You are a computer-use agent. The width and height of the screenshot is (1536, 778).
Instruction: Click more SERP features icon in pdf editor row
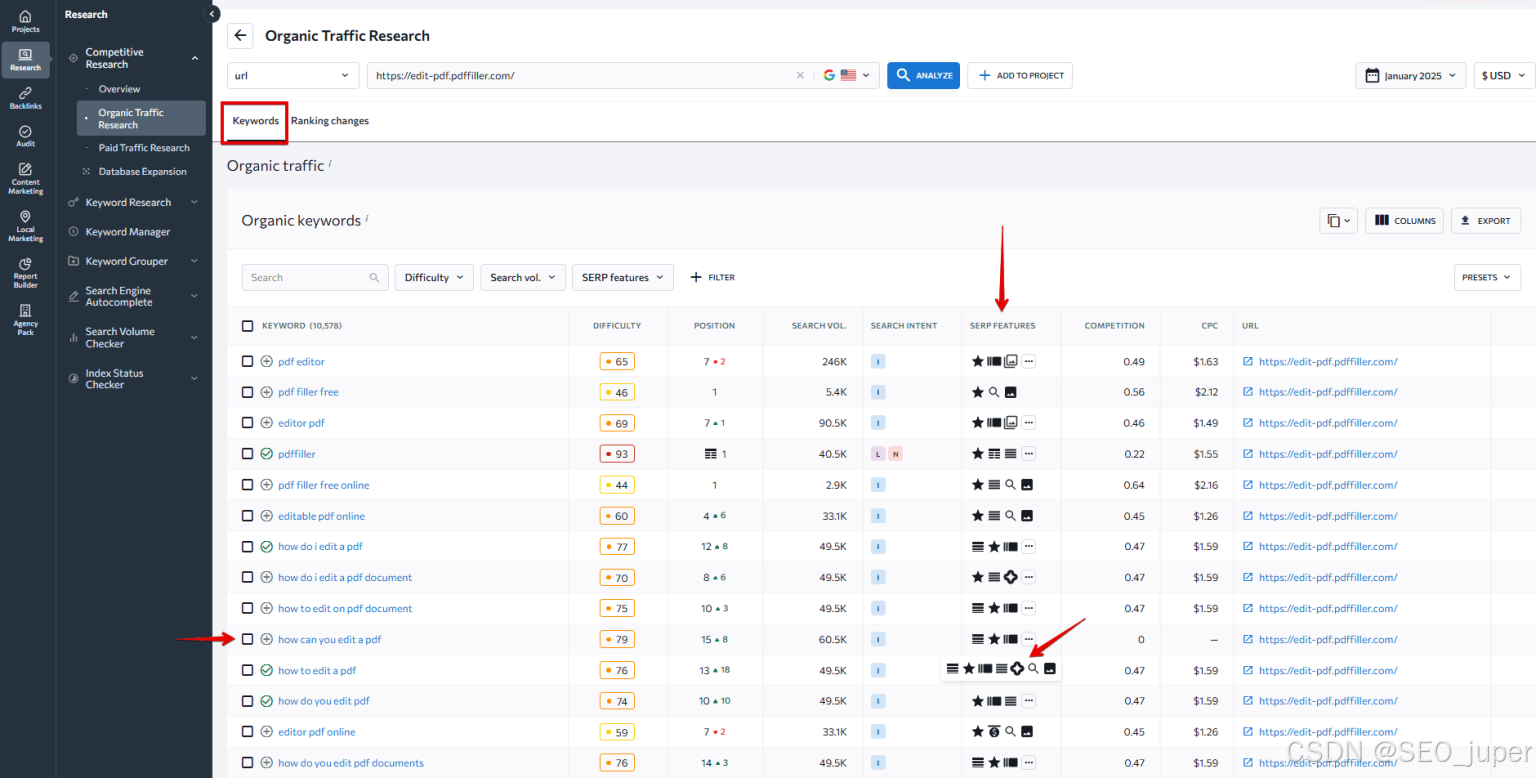[1028, 361]
